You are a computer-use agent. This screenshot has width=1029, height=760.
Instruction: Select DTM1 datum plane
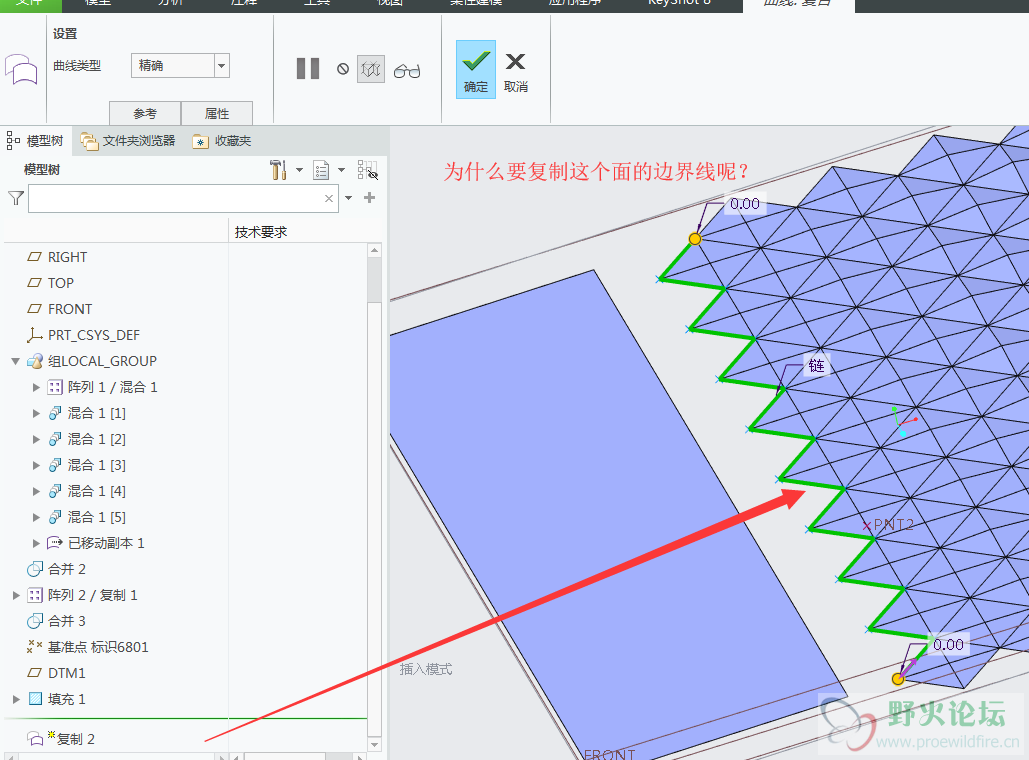coord(56,673)
